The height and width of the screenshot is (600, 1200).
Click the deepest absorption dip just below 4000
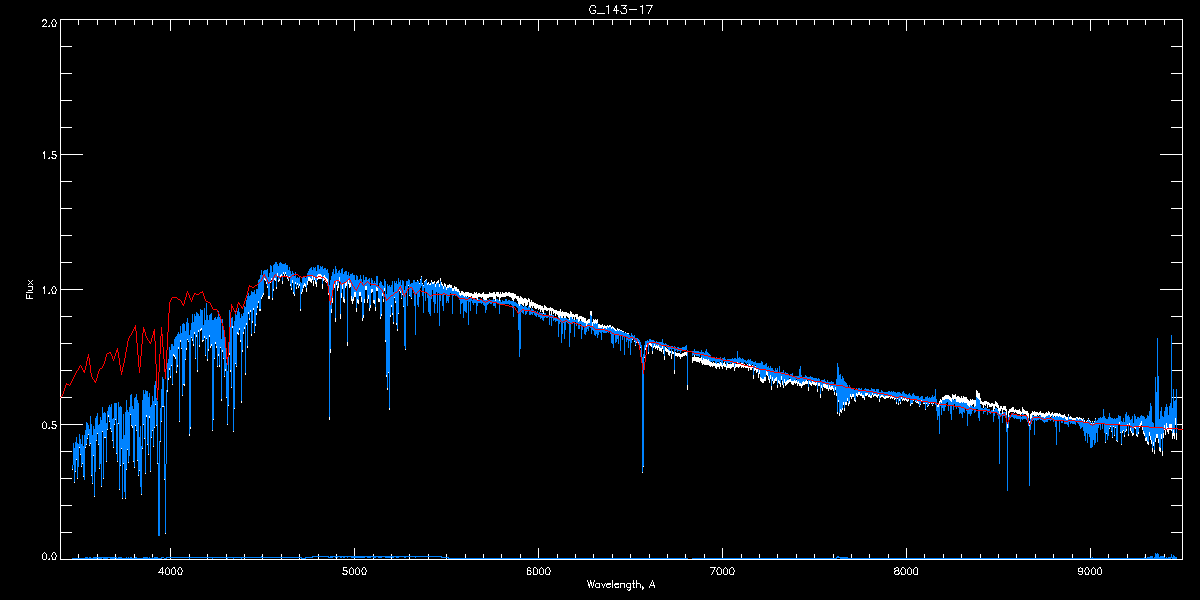tap(159, 533)
